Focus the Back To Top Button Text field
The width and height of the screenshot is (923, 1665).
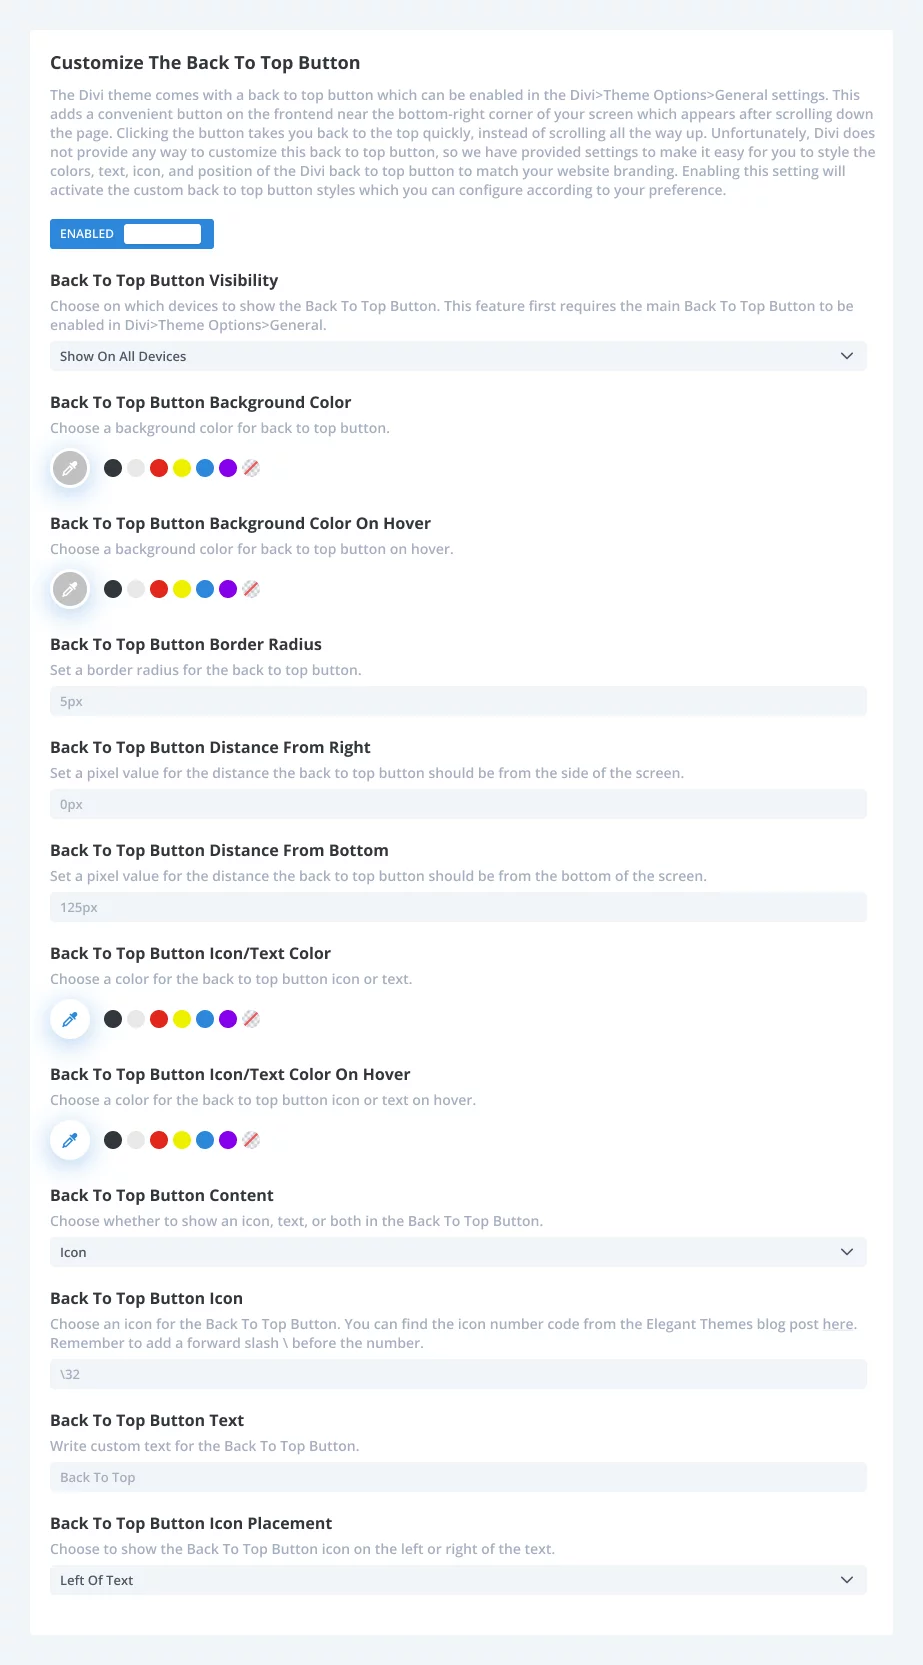coord(458,1477)
